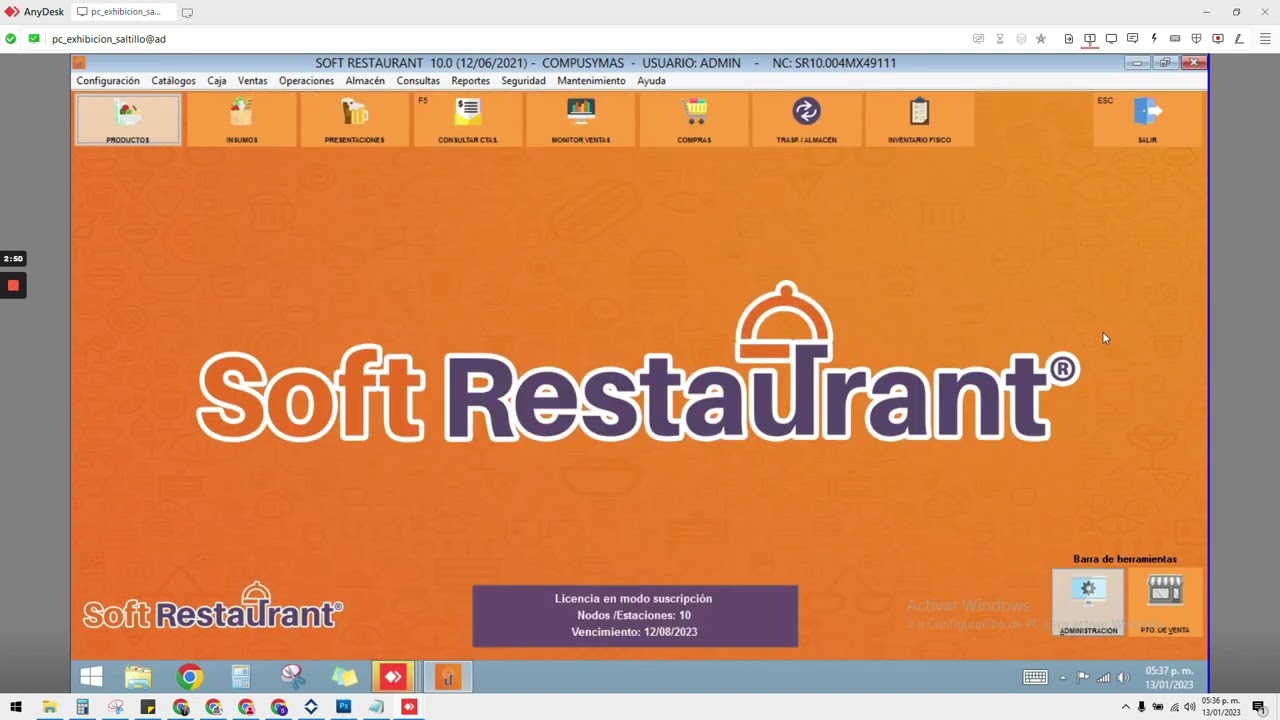The width and height of the screenshot is (1280, 720).
Task: Open the Seguridad menu
Action: tap(523, 81)
